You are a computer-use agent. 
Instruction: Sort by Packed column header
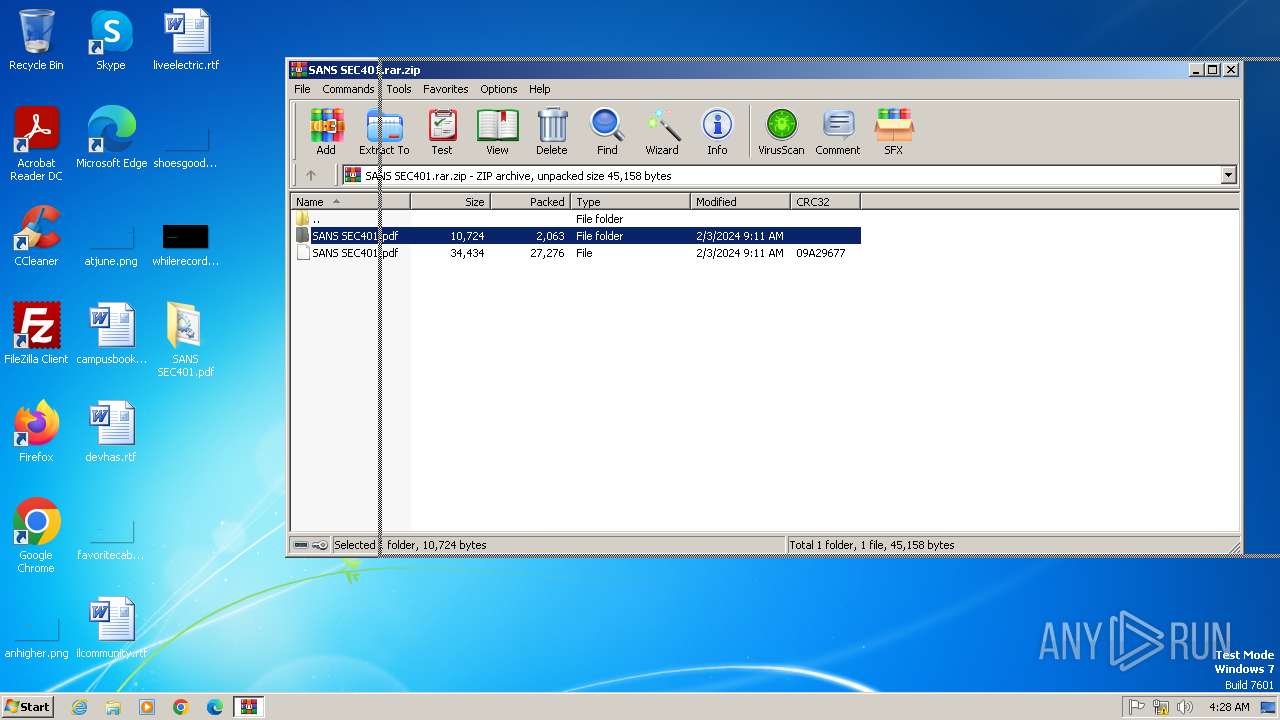tap(530, 202)
